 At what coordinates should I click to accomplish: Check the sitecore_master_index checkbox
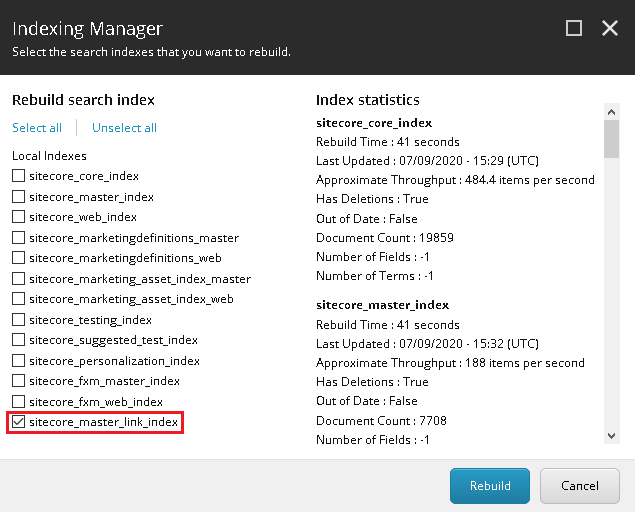pos(18,196)
